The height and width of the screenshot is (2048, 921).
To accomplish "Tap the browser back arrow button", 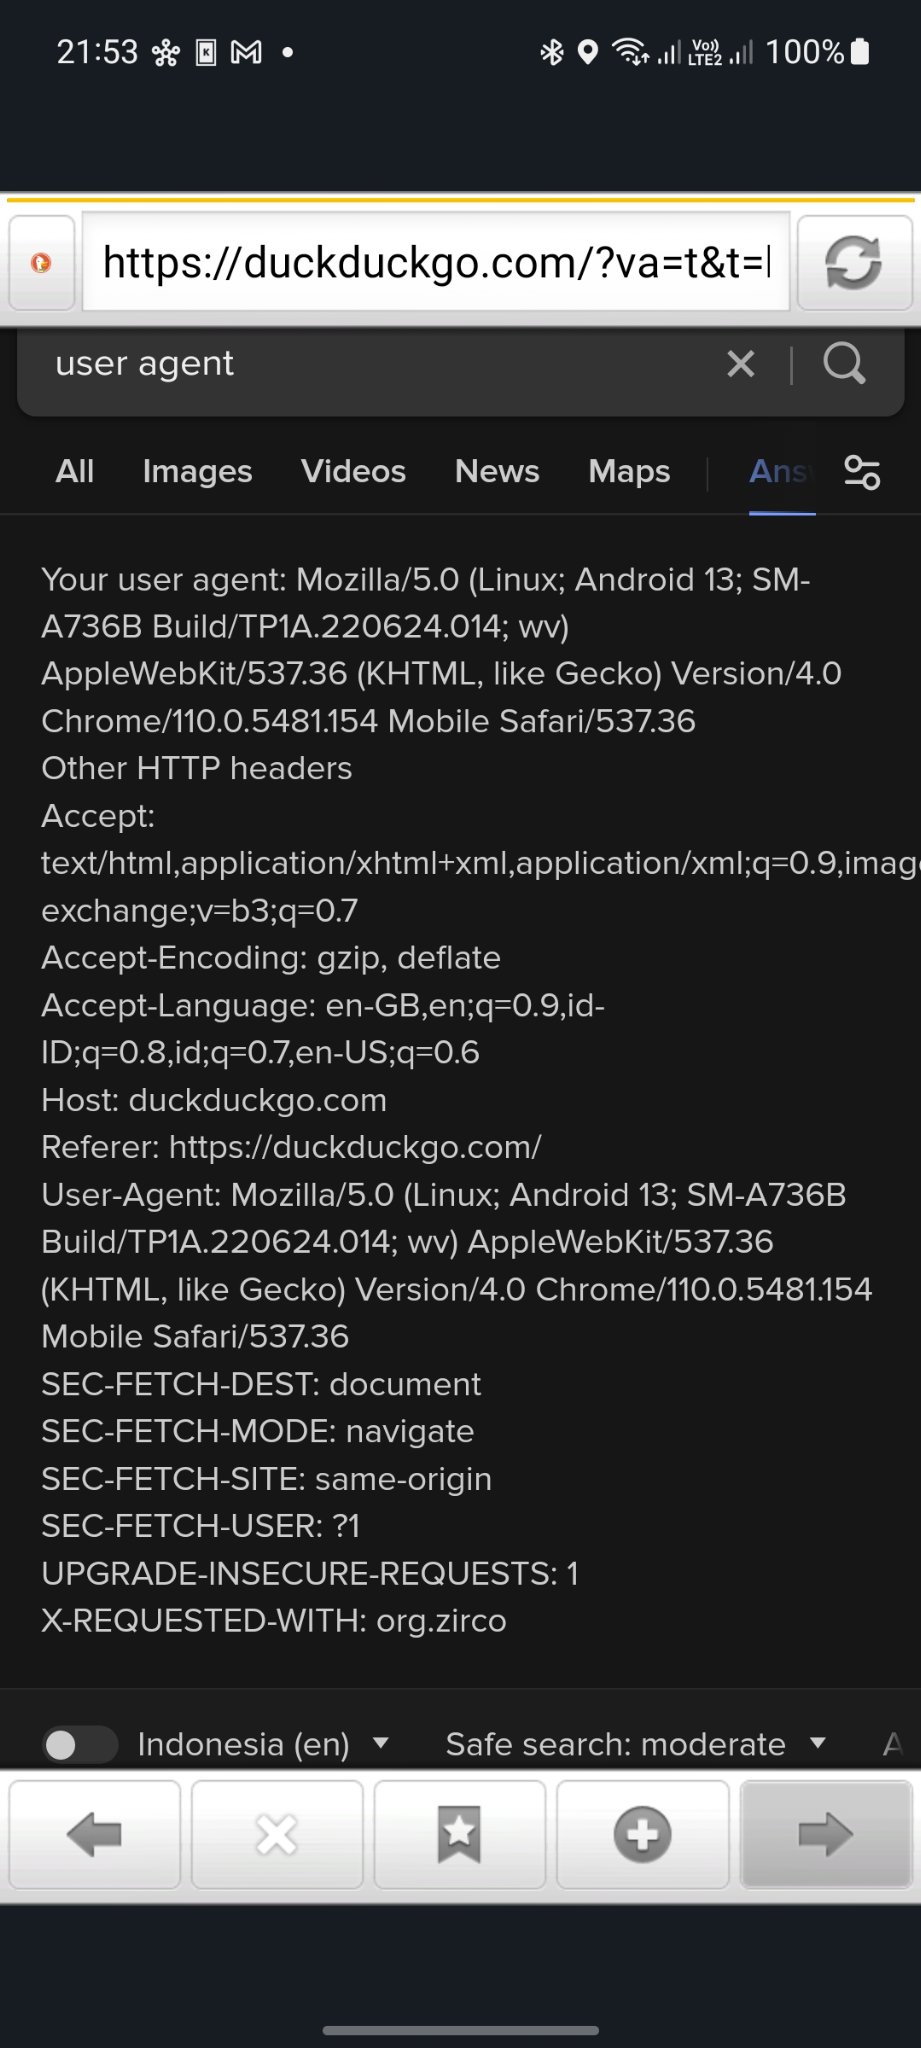I will [x=94, y=1834].
